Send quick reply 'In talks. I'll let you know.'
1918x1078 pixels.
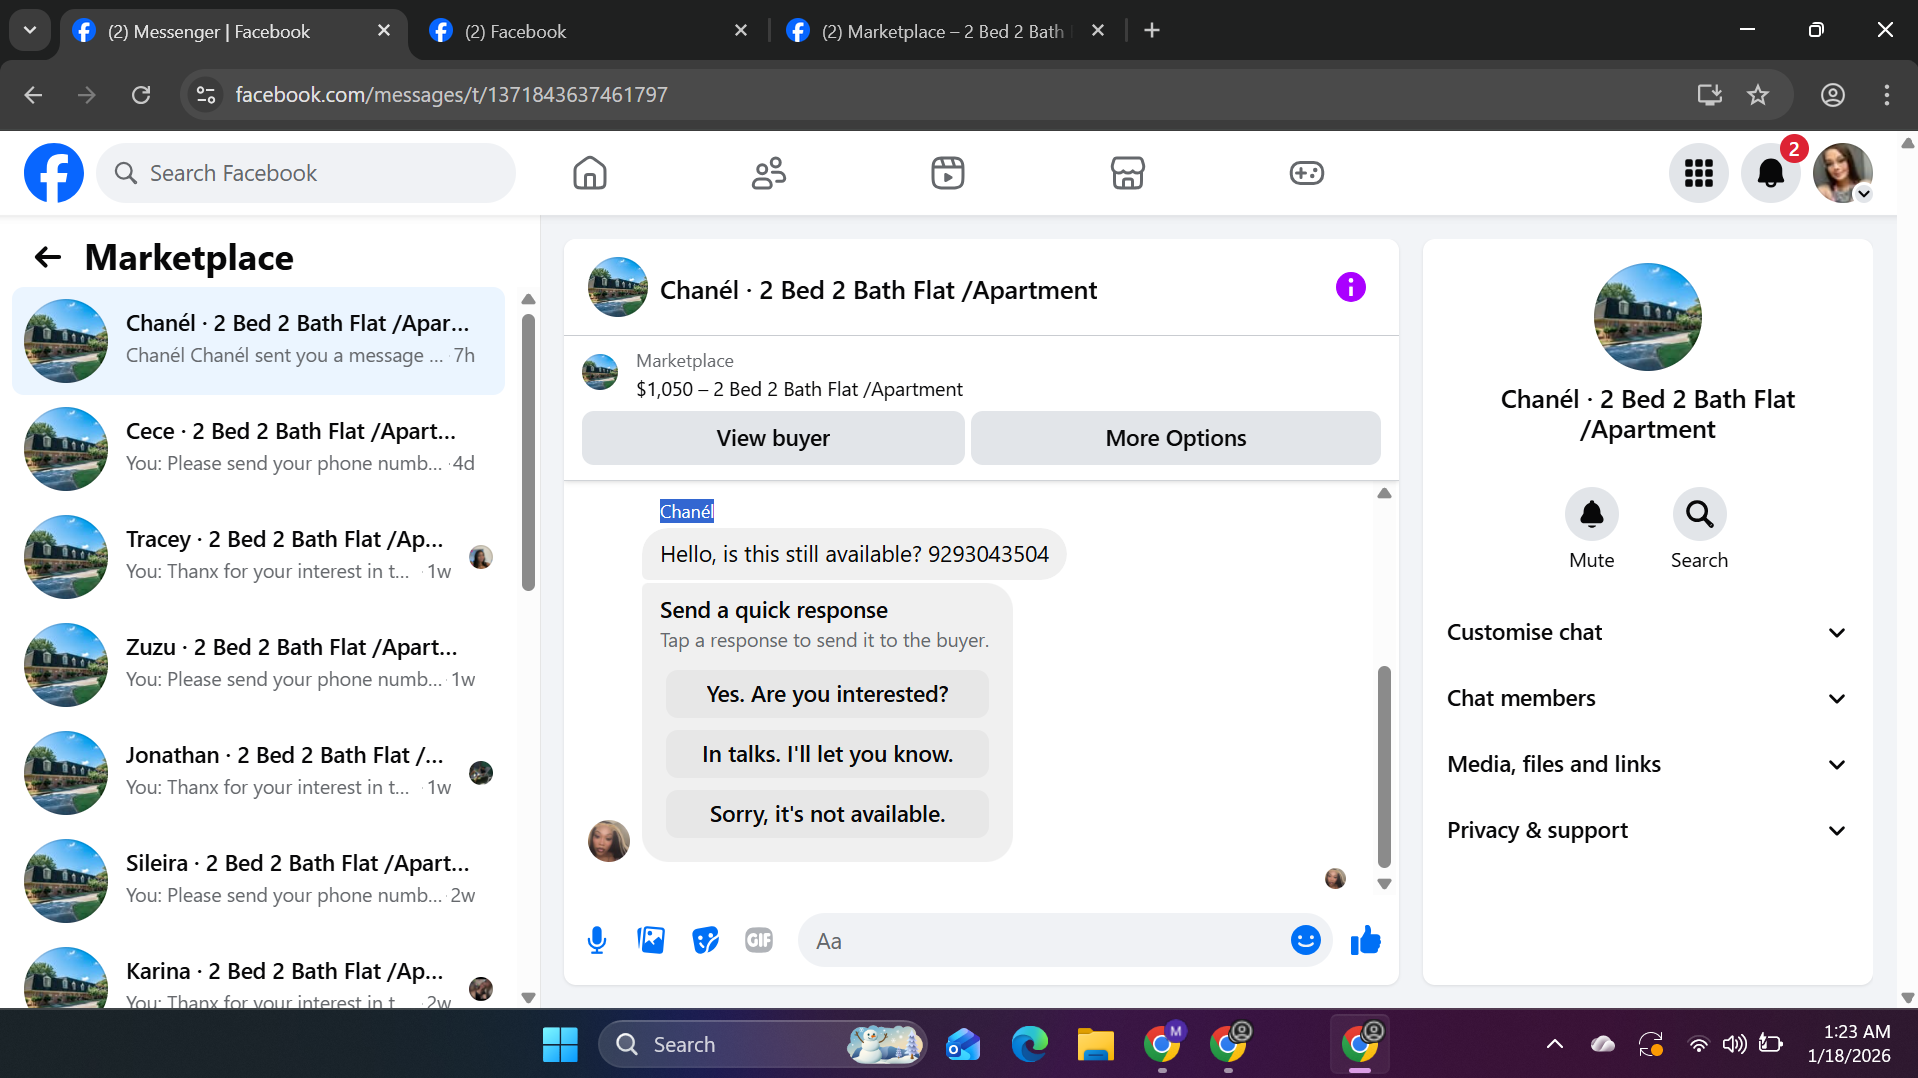click(827, 754)
